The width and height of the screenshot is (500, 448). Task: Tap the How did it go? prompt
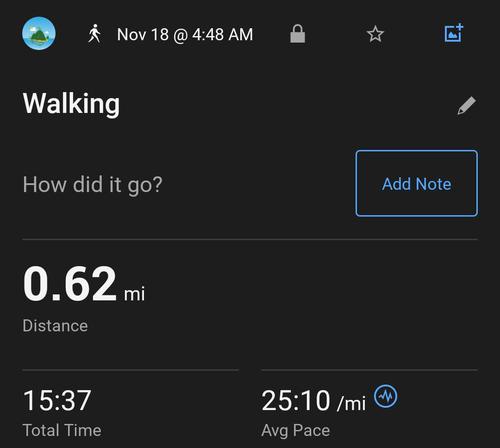[x=92, y=185]
